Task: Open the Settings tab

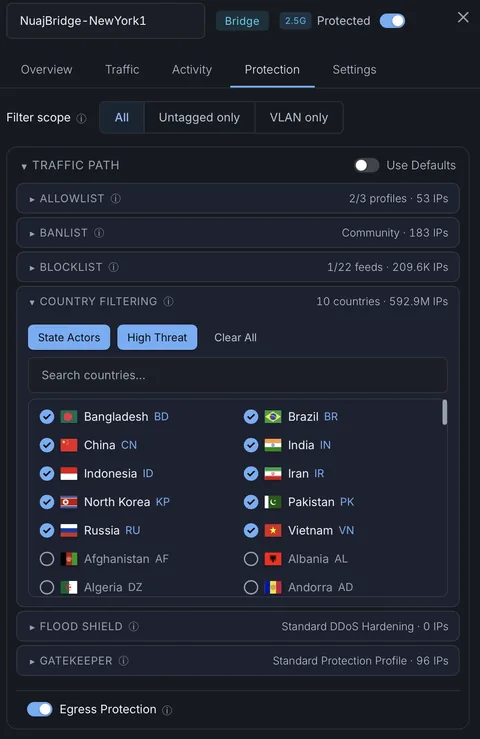Action: tap(355, 70)
